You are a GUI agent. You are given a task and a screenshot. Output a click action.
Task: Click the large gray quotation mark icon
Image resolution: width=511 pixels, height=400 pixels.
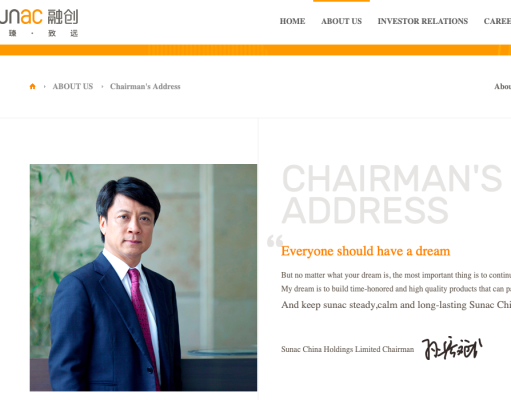tap(275, 241)
